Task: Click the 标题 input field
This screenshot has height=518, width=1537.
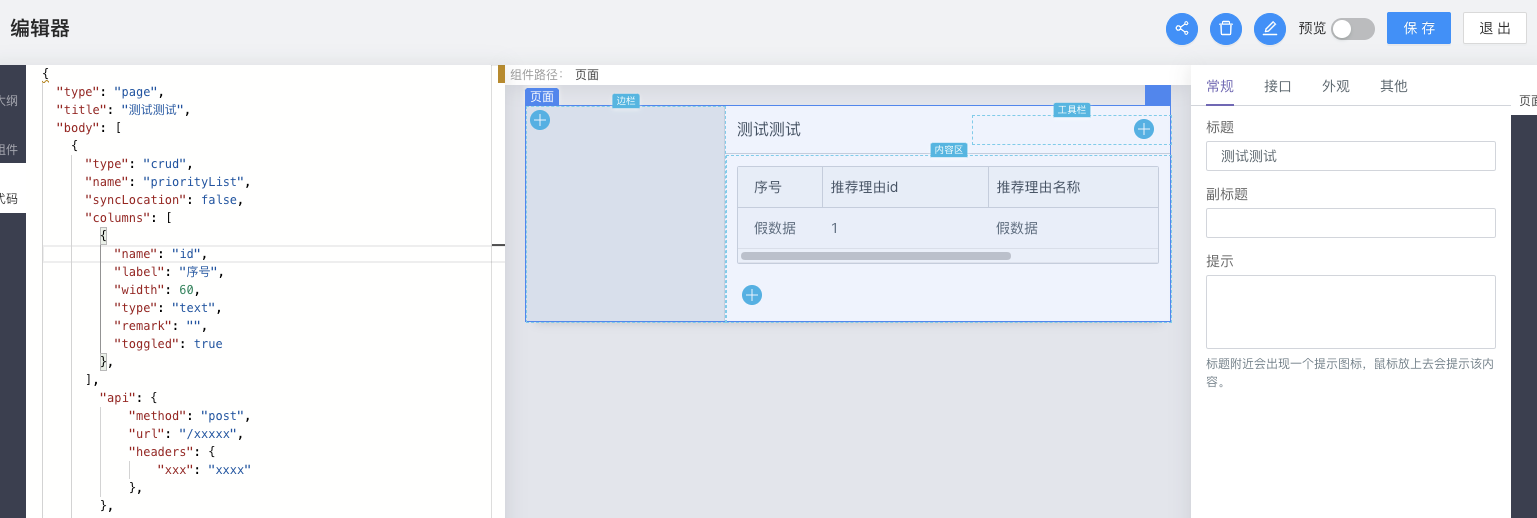Action: pos(1351,156)
